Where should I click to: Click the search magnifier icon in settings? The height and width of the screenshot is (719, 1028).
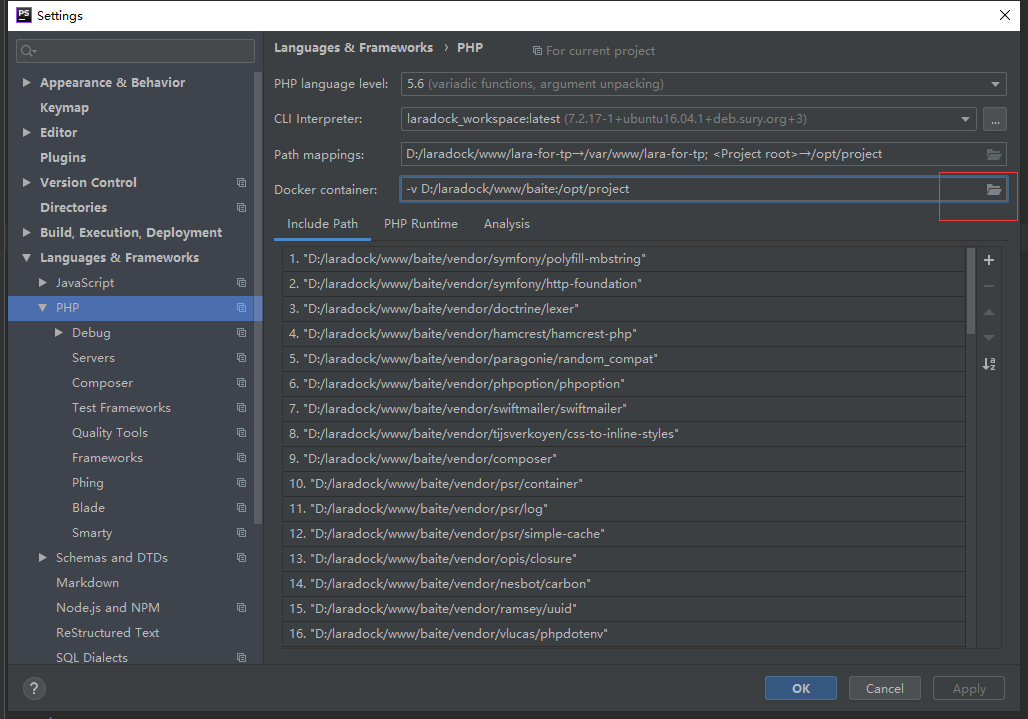(28, 51)
